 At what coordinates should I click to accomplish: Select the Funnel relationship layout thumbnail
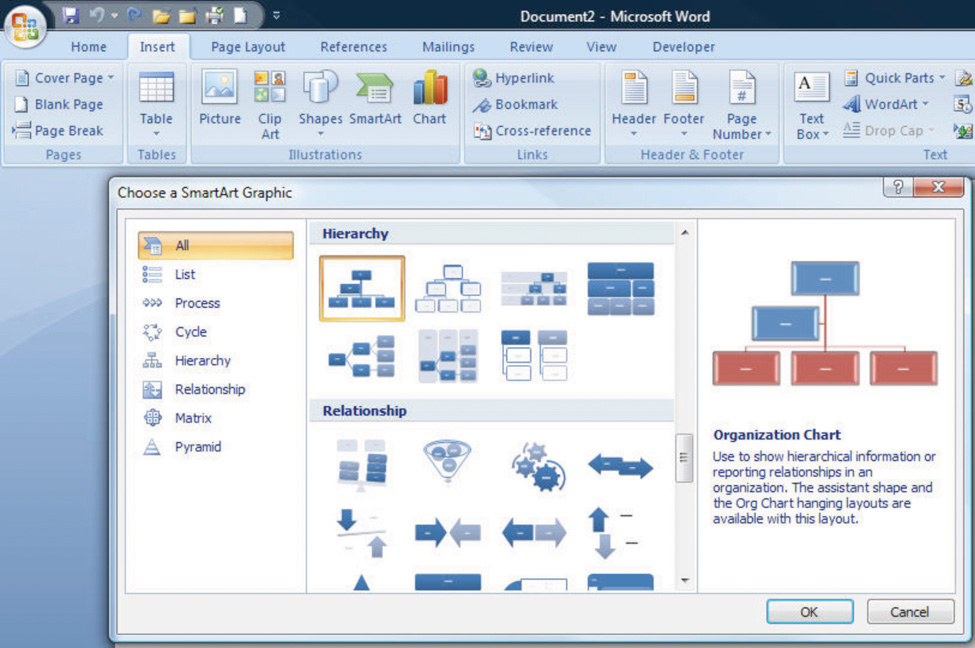coord(448,462)
